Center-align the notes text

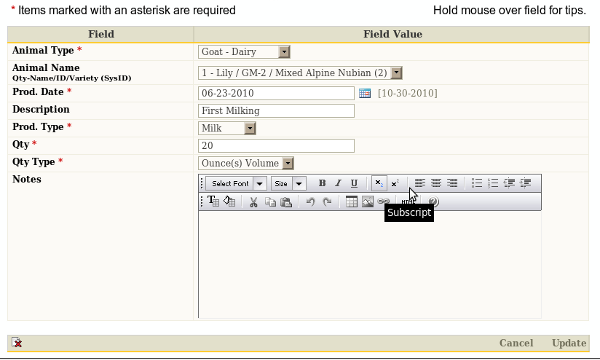[x=436, y=183]
